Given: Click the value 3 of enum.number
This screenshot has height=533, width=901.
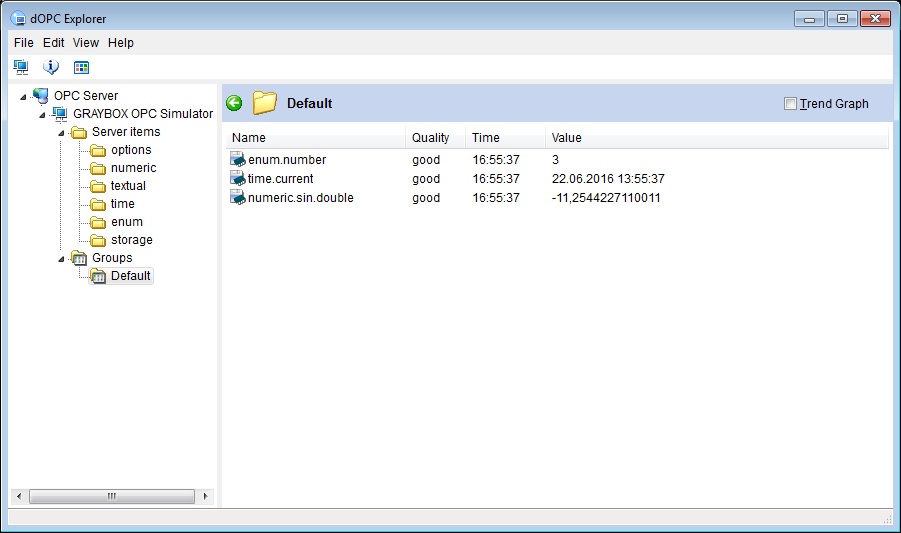Looking at the screenshot, I should click(x=555, y=160).
